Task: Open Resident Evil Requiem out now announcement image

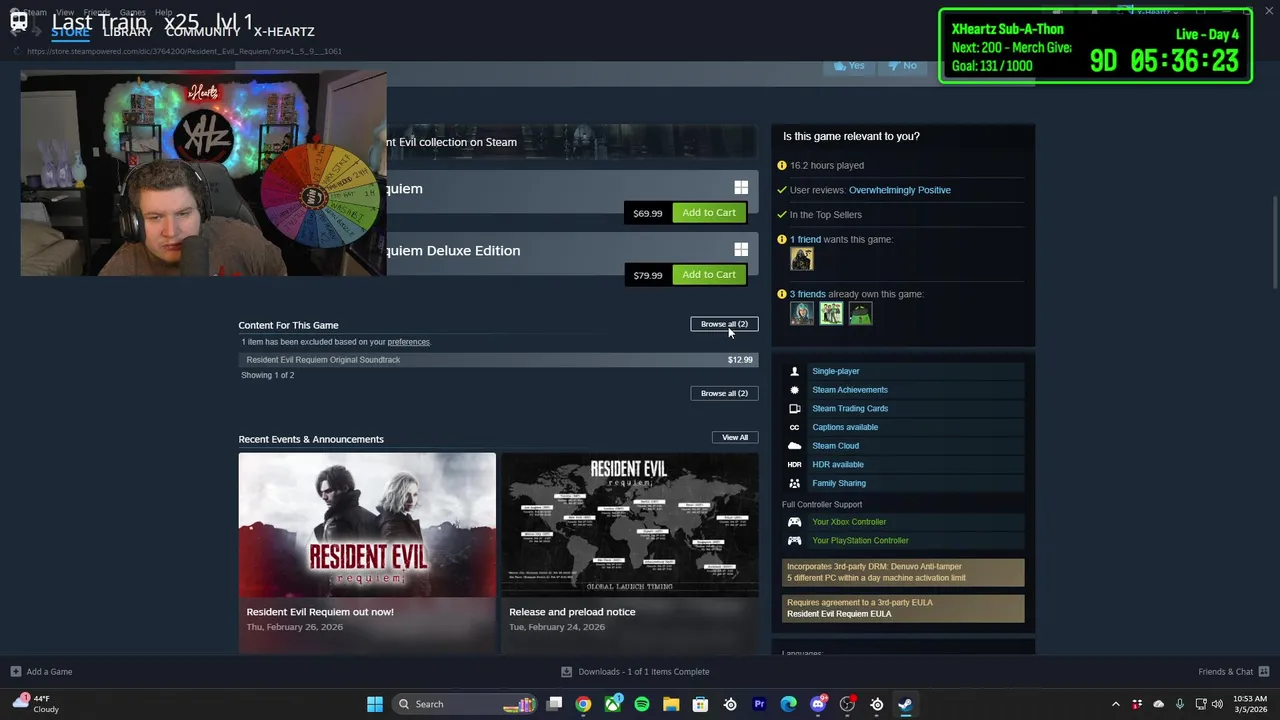Action: tap(367, 525)
